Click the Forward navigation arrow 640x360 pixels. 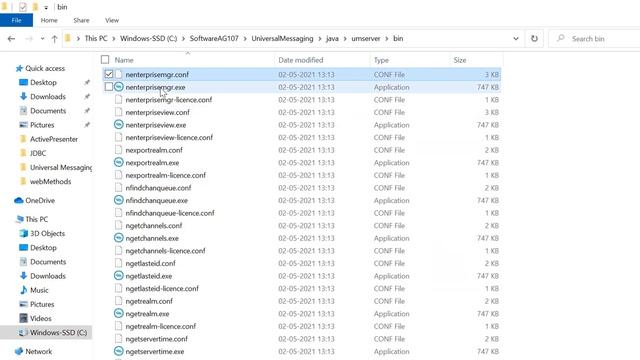click(x=29, y=39)
